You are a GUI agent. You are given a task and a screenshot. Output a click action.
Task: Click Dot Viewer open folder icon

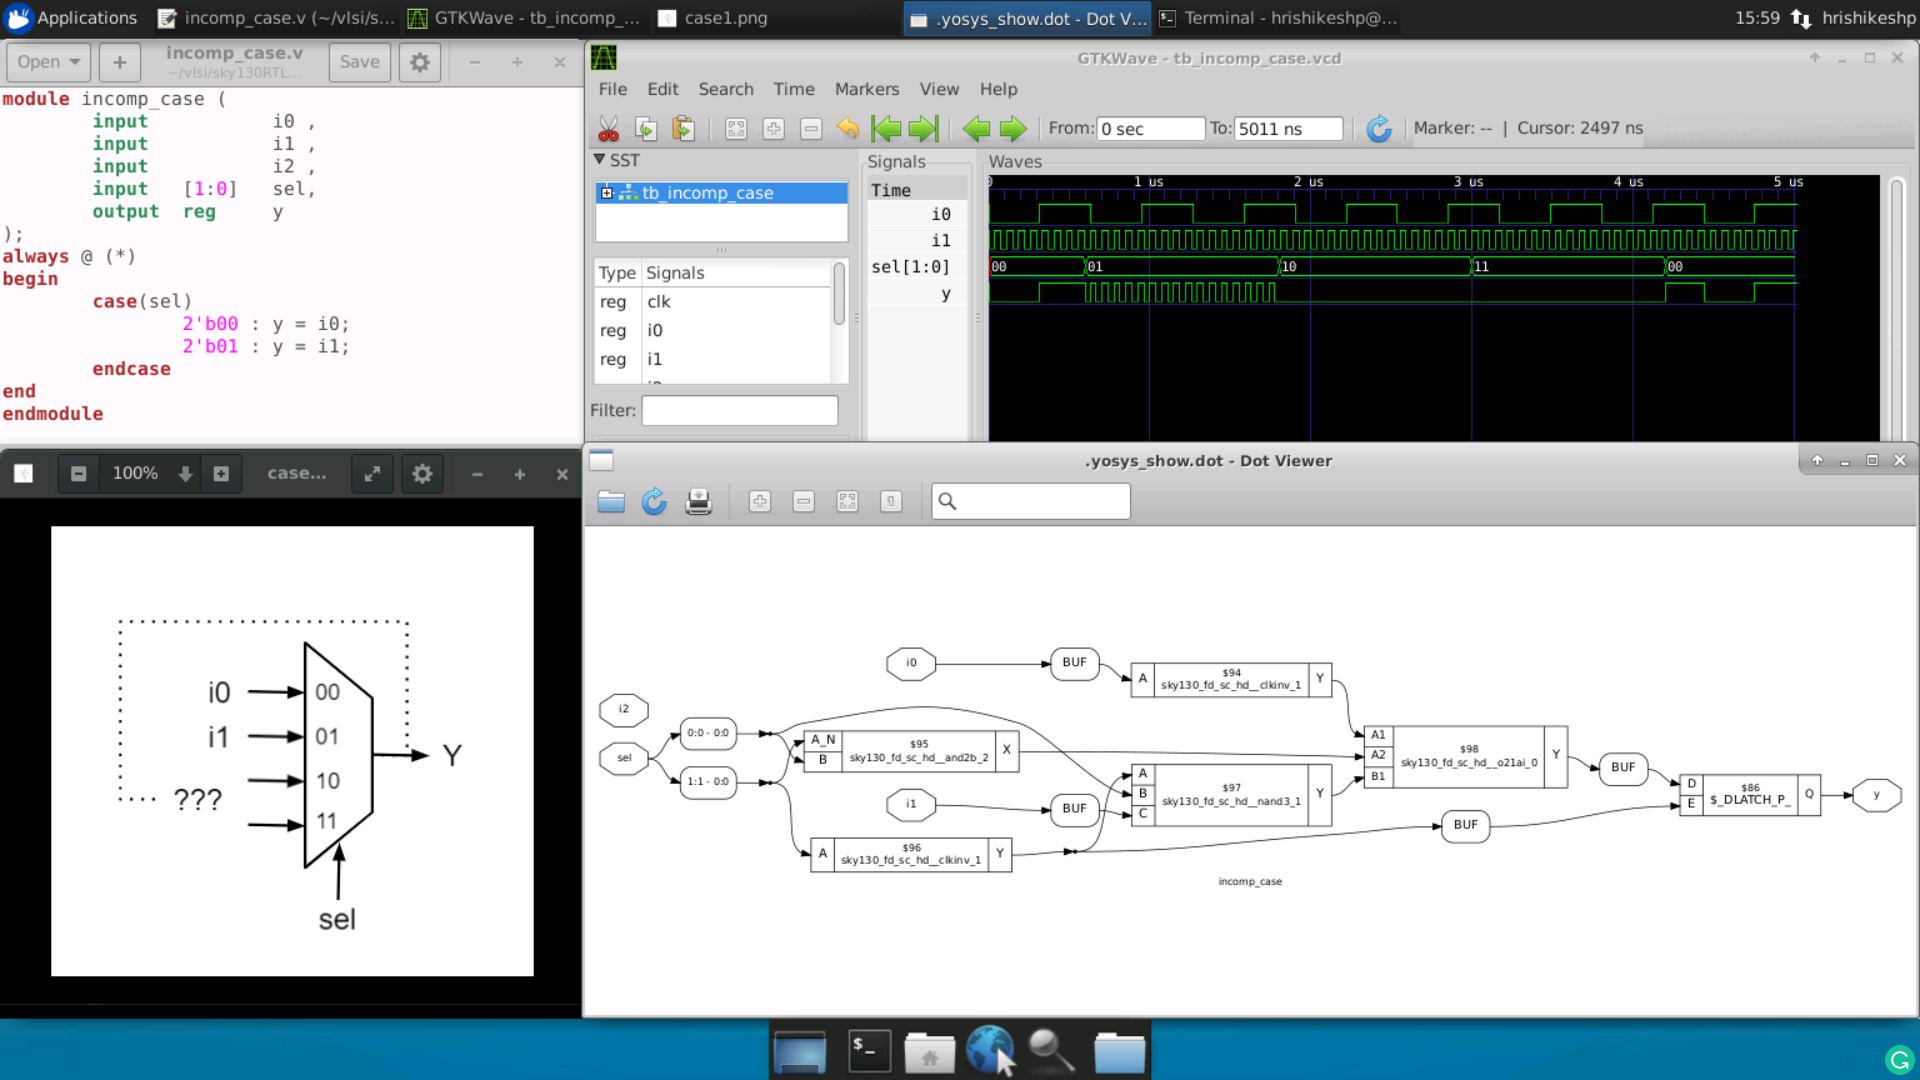coord(611,502)
